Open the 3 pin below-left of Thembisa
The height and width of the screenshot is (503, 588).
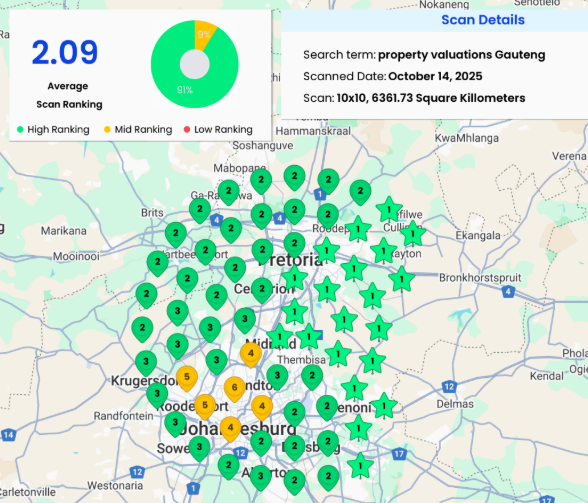coord(277,377)
